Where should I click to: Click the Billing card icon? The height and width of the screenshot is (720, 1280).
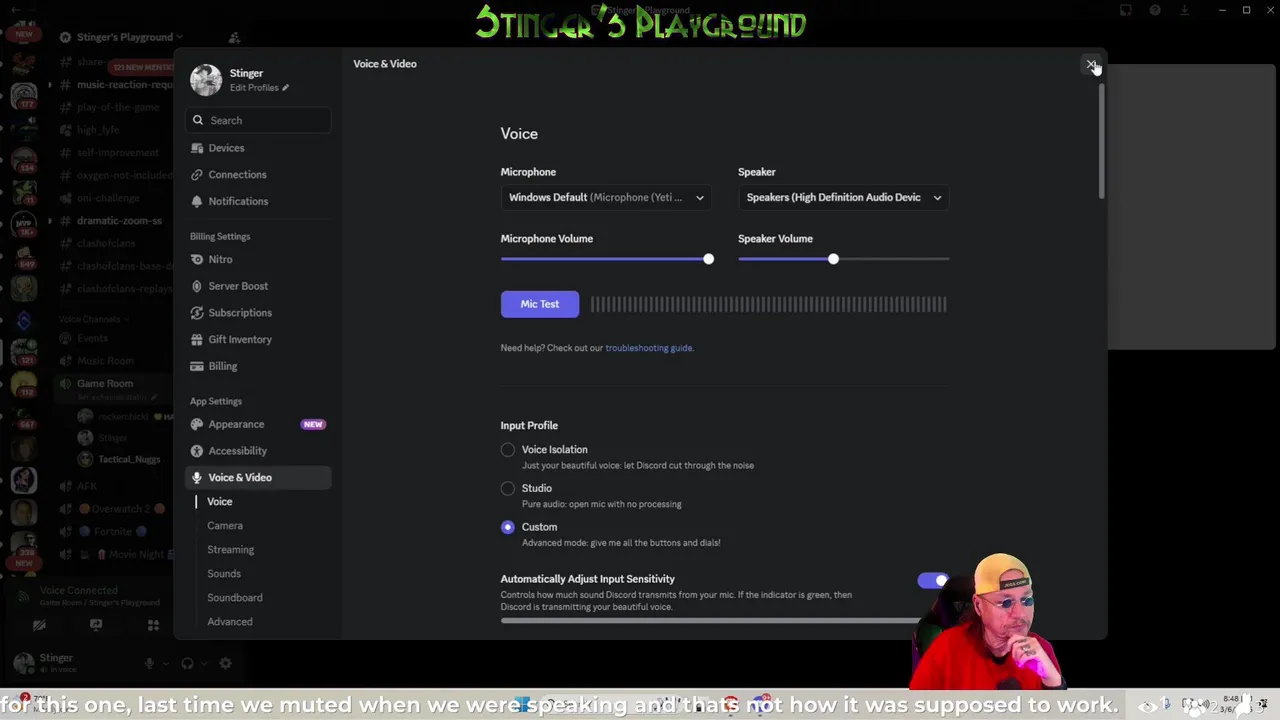coord(197,366)
